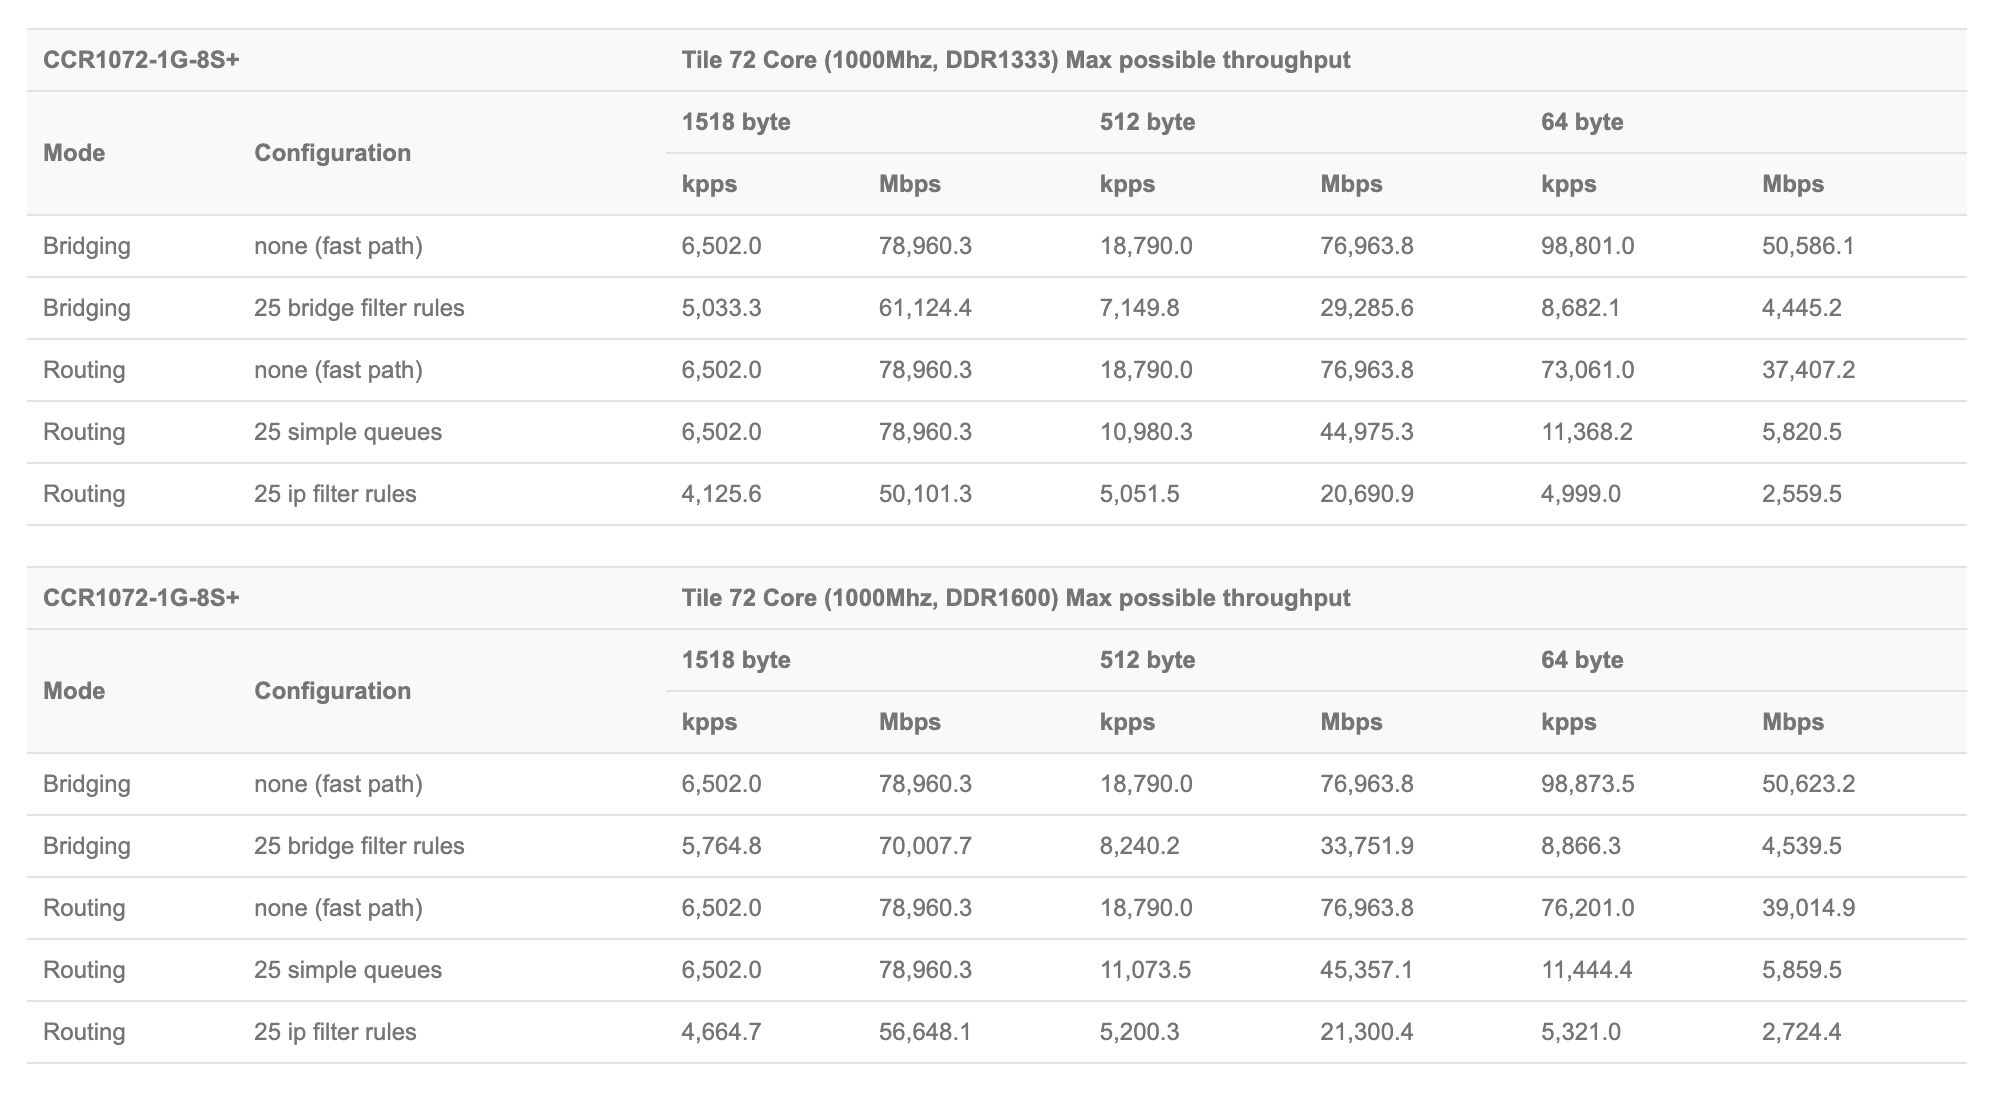2010x1096 pixels.
Task: Click the 1518 byte header in first table
Action: (x=736, y=122)
